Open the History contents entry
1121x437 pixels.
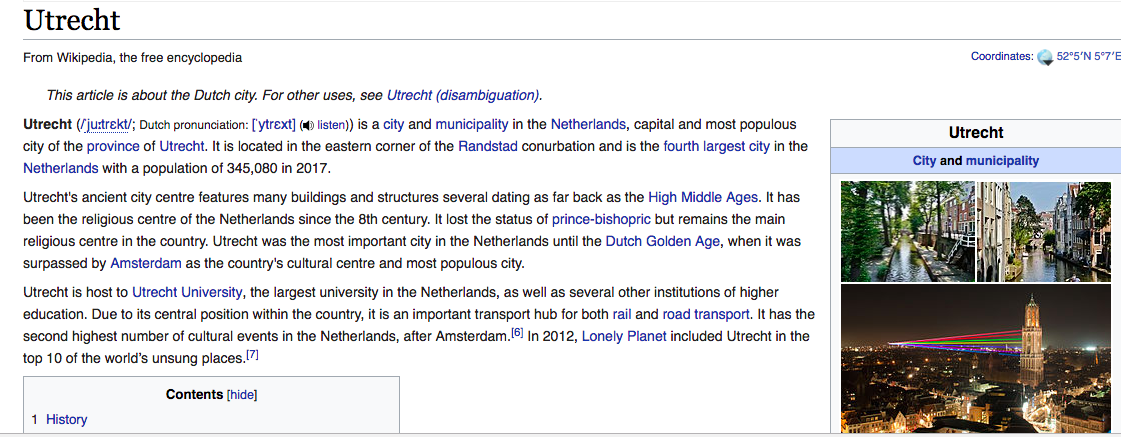click(66, 419)
